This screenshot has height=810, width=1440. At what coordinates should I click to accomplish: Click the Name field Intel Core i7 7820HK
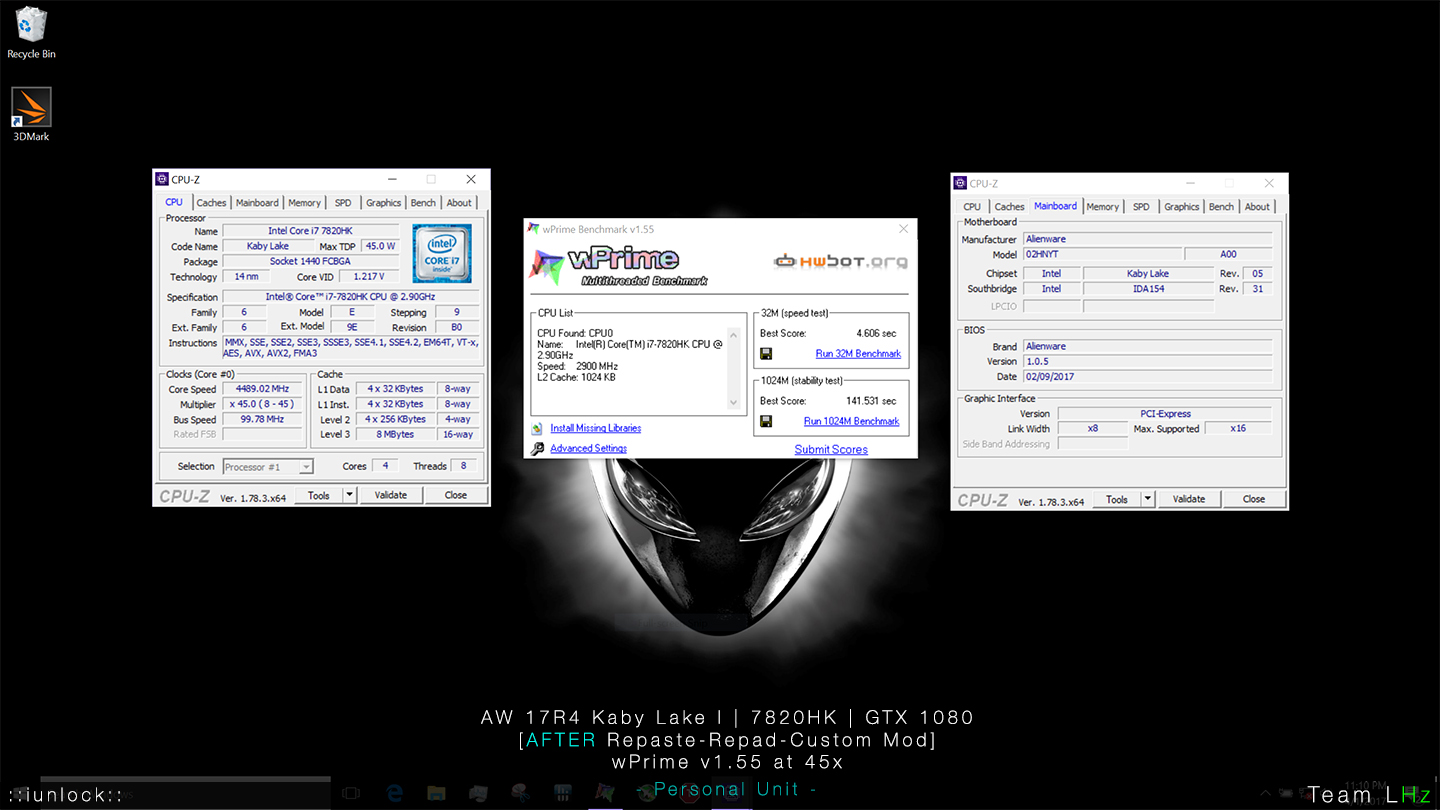pos(310,231)
